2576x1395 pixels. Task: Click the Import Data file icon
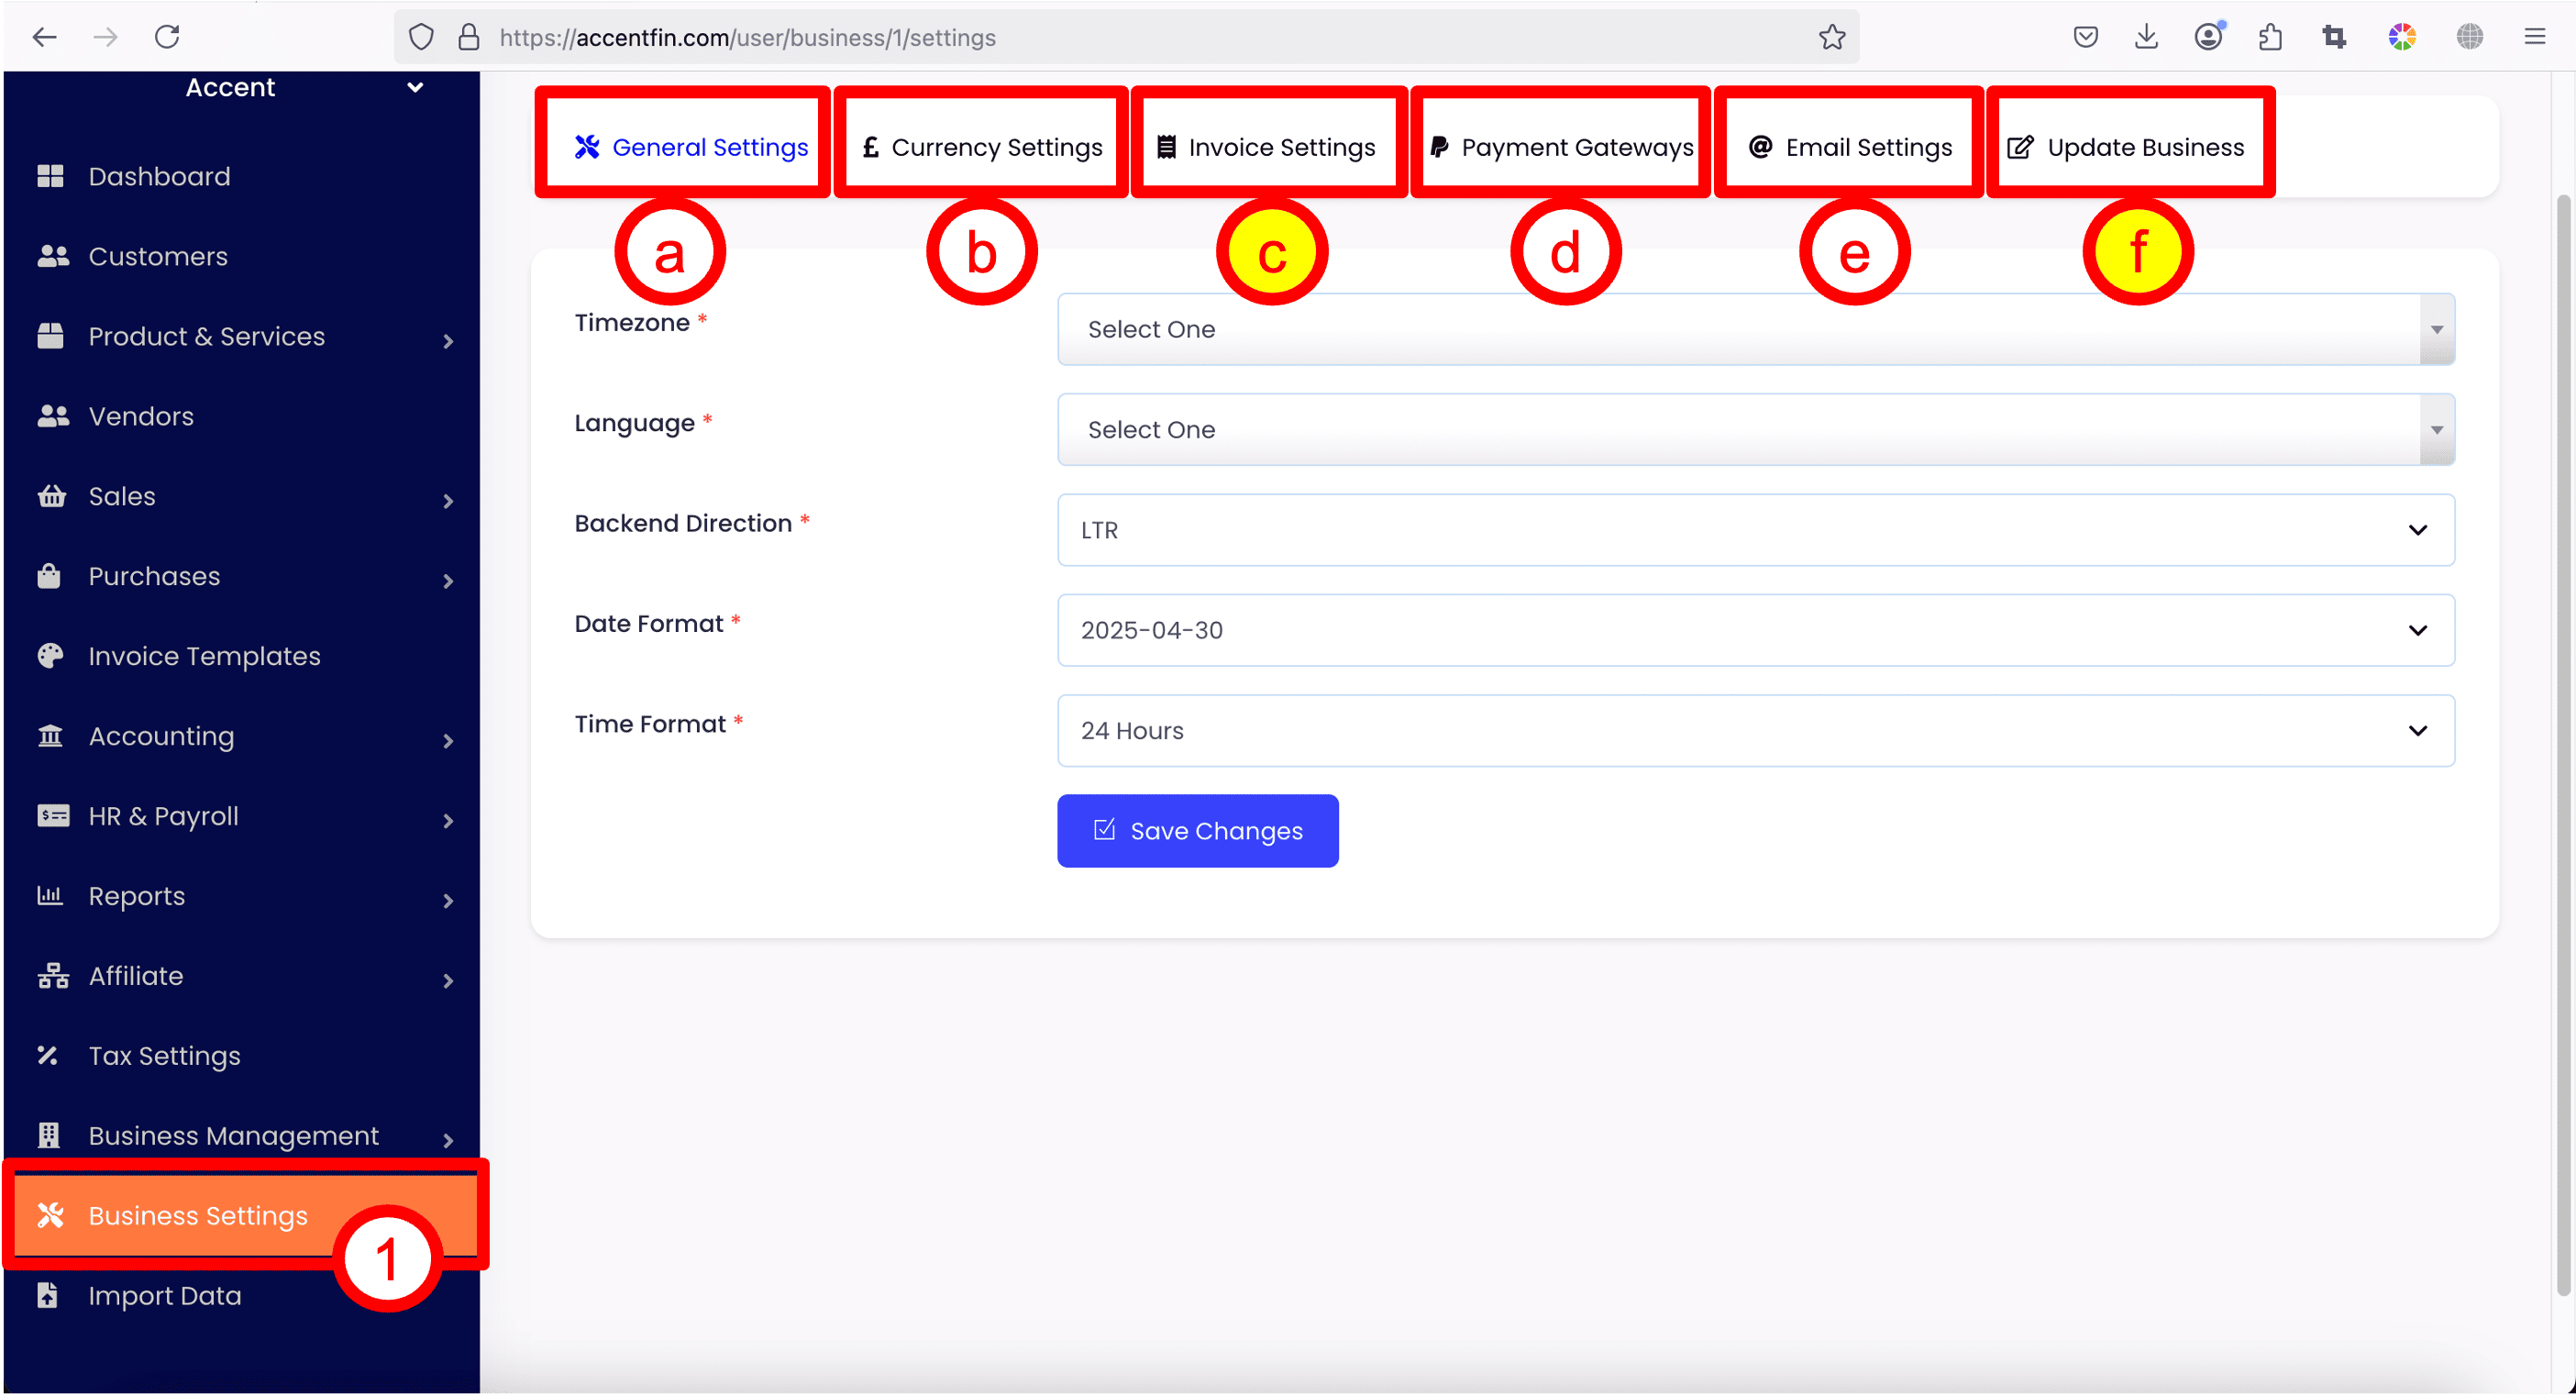coord(48,1295)
